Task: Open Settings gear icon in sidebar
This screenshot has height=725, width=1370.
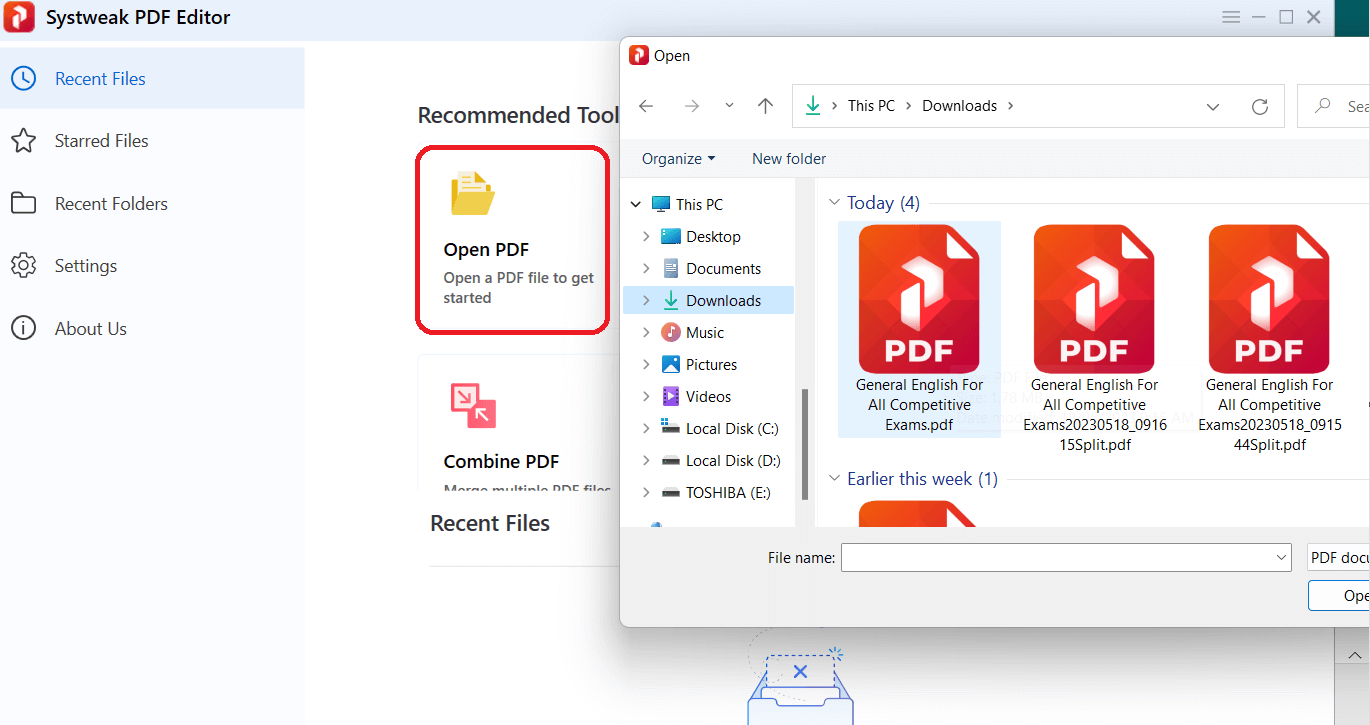Action: [23, 266]
